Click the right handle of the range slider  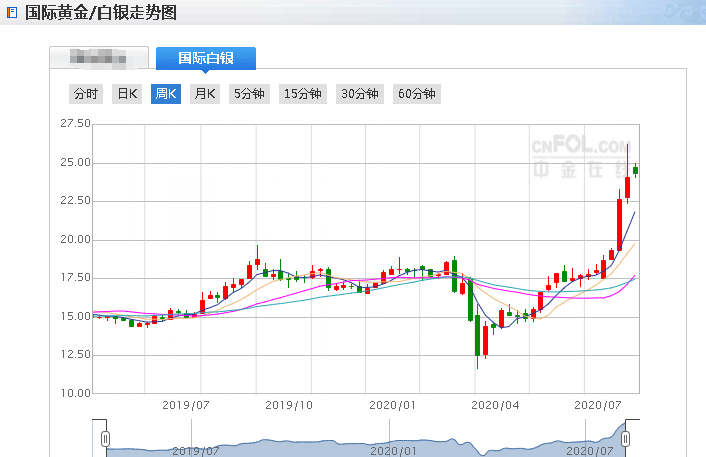tap(626, 438)
